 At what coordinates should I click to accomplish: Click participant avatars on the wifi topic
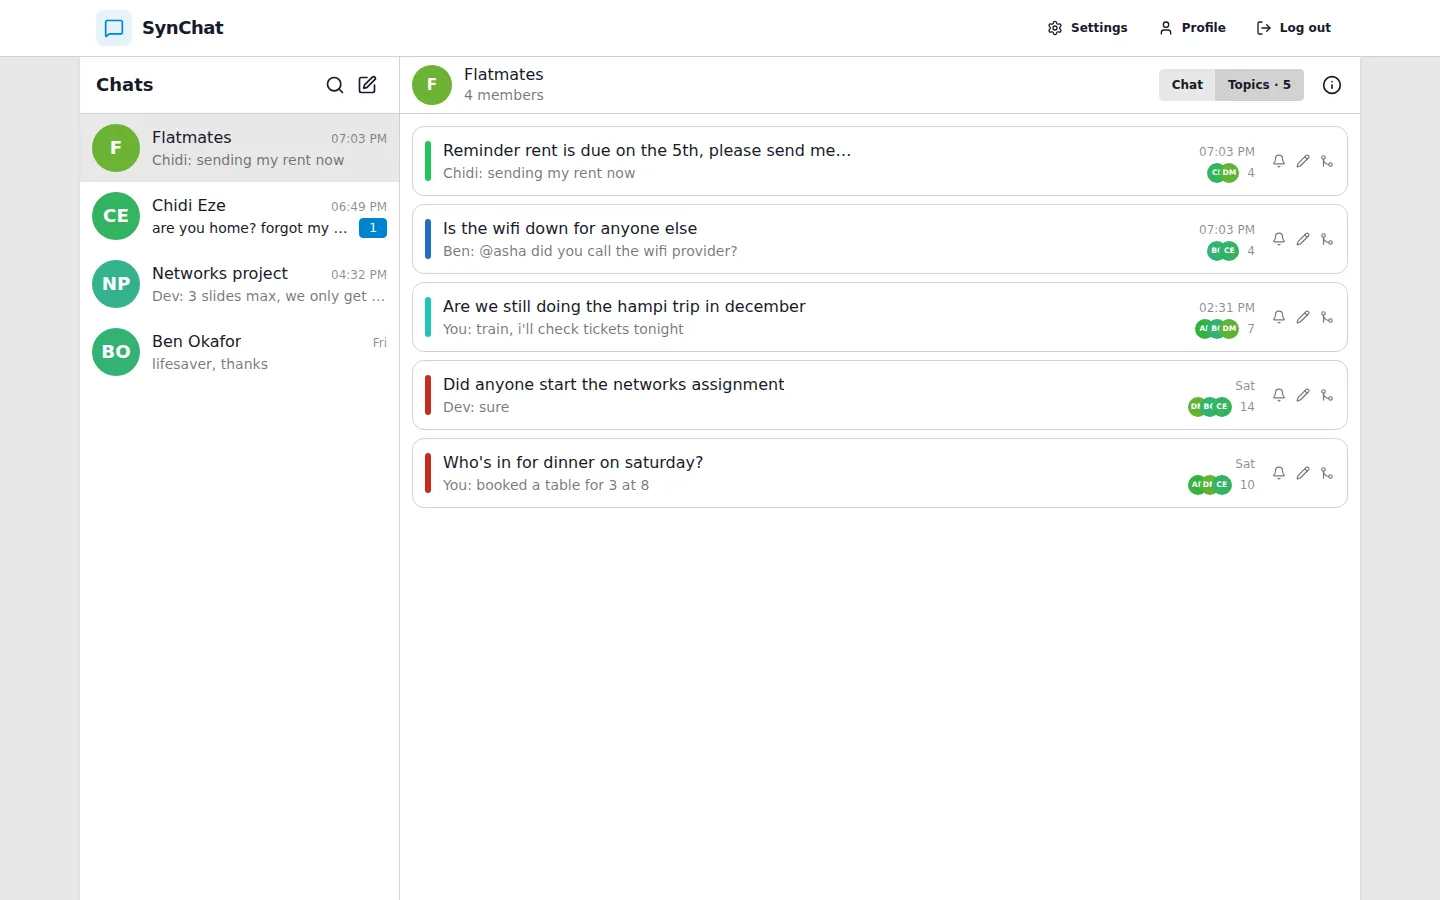tap(1223, 251)
